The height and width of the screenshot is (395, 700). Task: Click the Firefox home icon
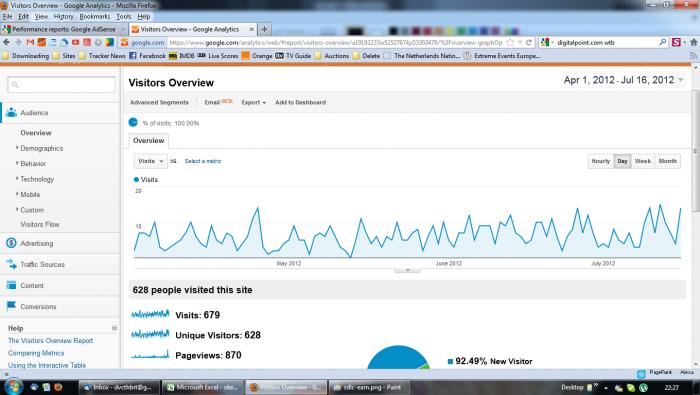click(x=694, y=42)
